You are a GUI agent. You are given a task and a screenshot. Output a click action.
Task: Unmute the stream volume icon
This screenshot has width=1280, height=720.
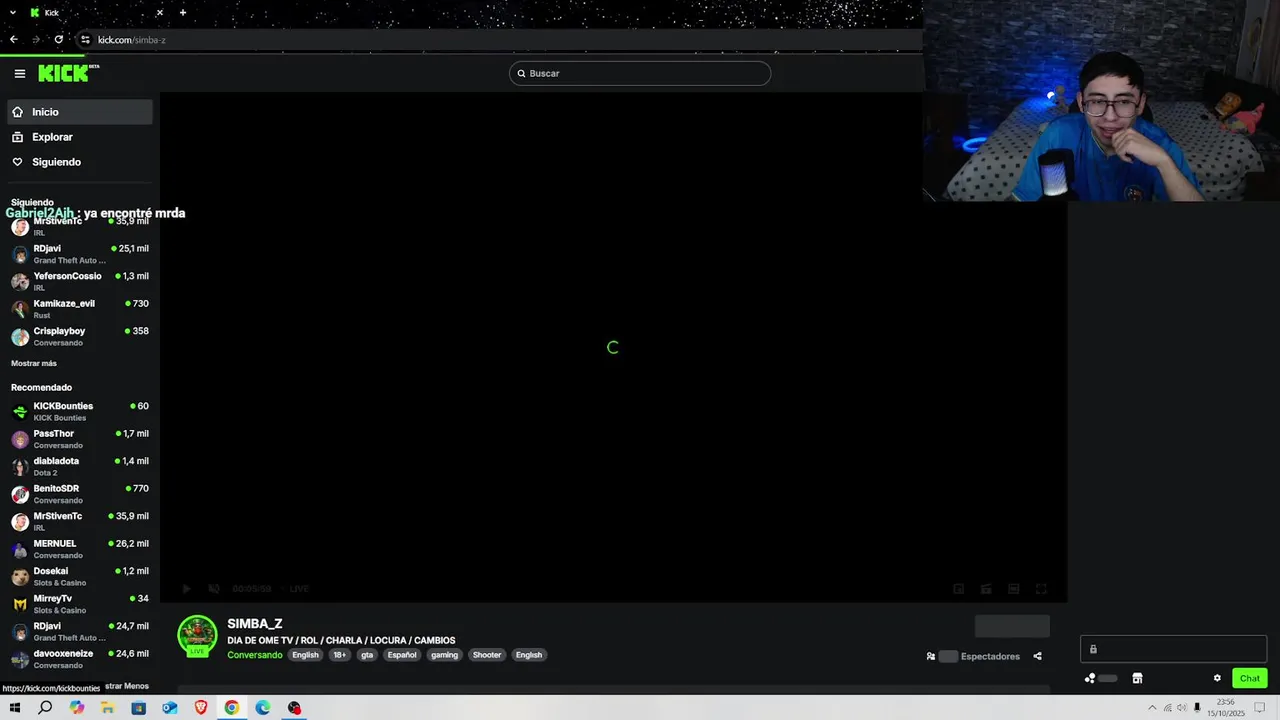coord(213,589)
